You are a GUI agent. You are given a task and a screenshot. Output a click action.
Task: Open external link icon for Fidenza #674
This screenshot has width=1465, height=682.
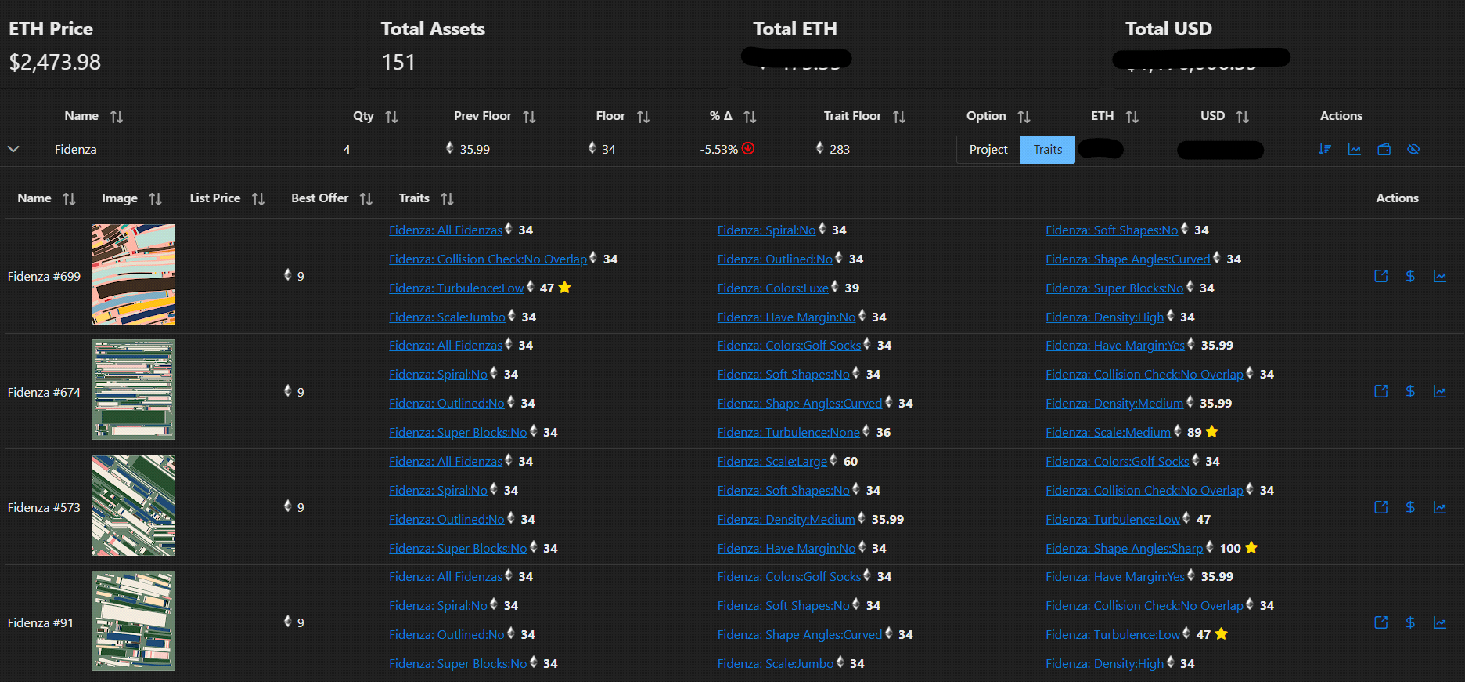tap(1381, 391)
